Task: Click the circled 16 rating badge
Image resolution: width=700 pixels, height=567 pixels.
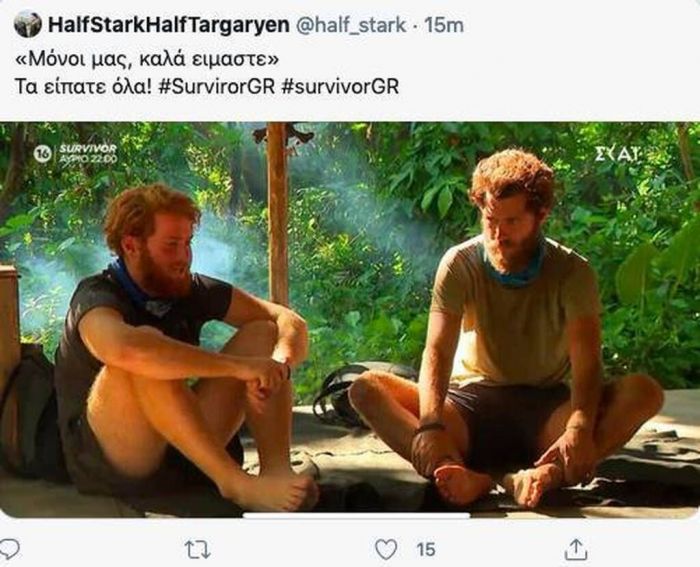Action: click(x=43, y=154)
